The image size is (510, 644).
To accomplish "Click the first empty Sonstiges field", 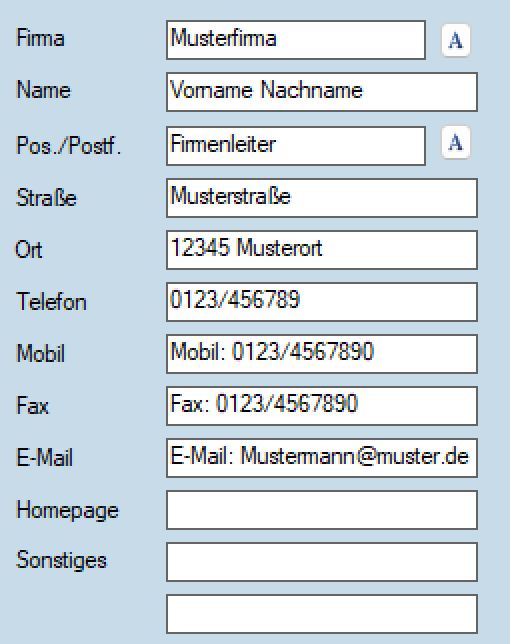I will coord(322,562).
